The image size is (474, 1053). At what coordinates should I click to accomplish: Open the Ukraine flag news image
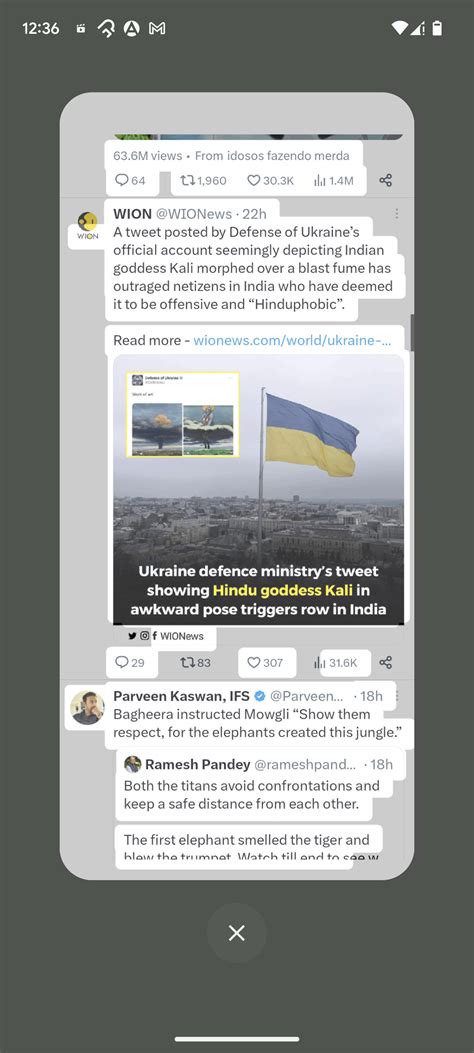click(x=258, y=490)
